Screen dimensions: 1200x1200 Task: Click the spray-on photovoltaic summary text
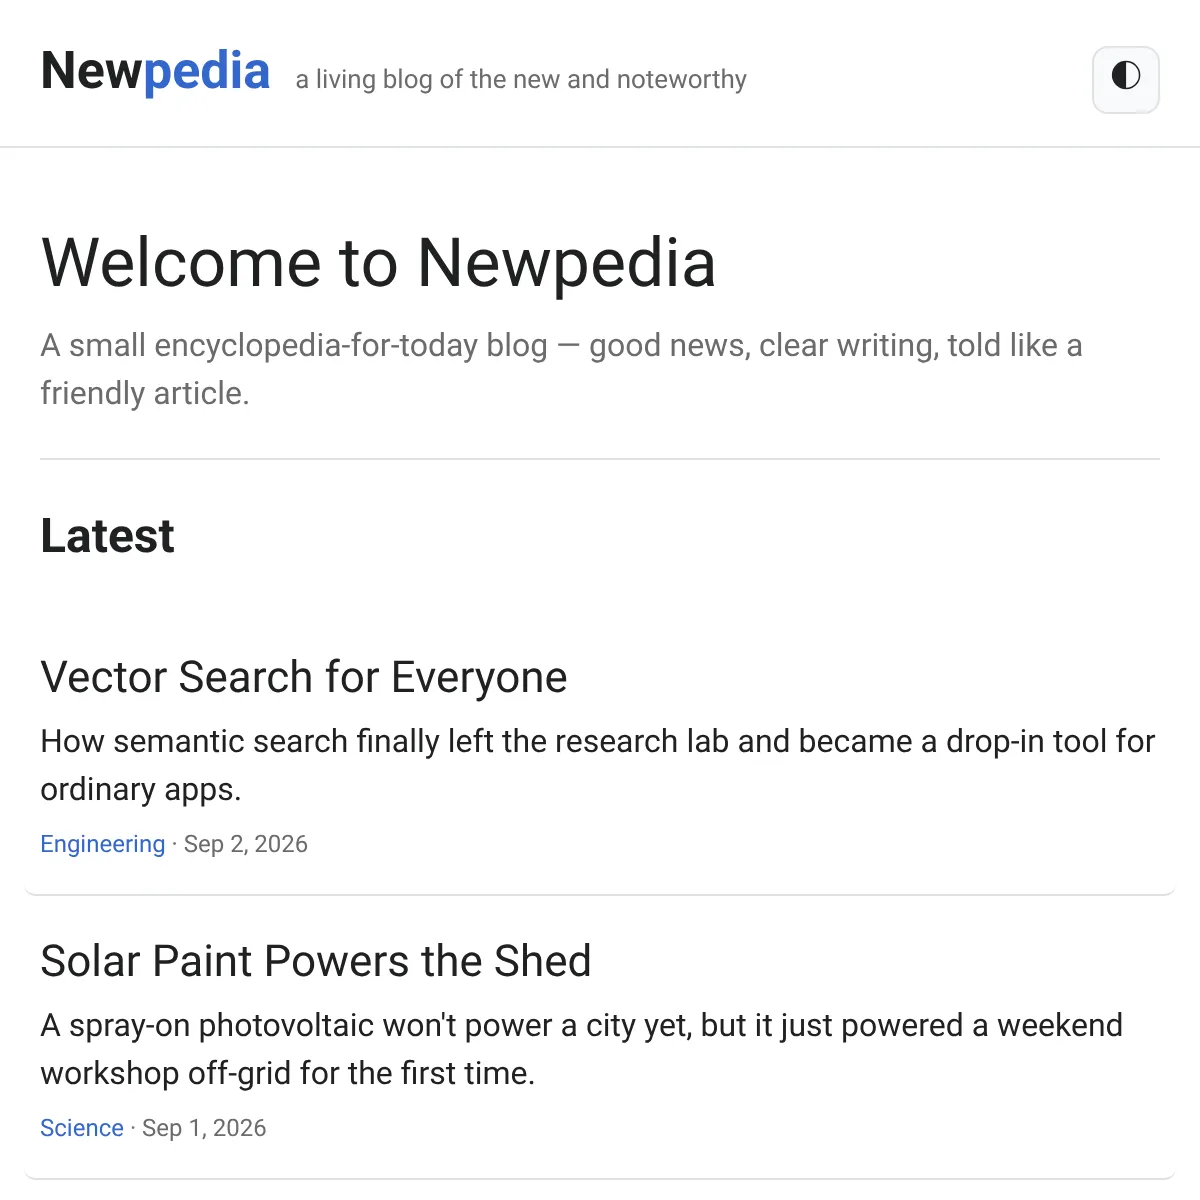tap(582, 1049)
